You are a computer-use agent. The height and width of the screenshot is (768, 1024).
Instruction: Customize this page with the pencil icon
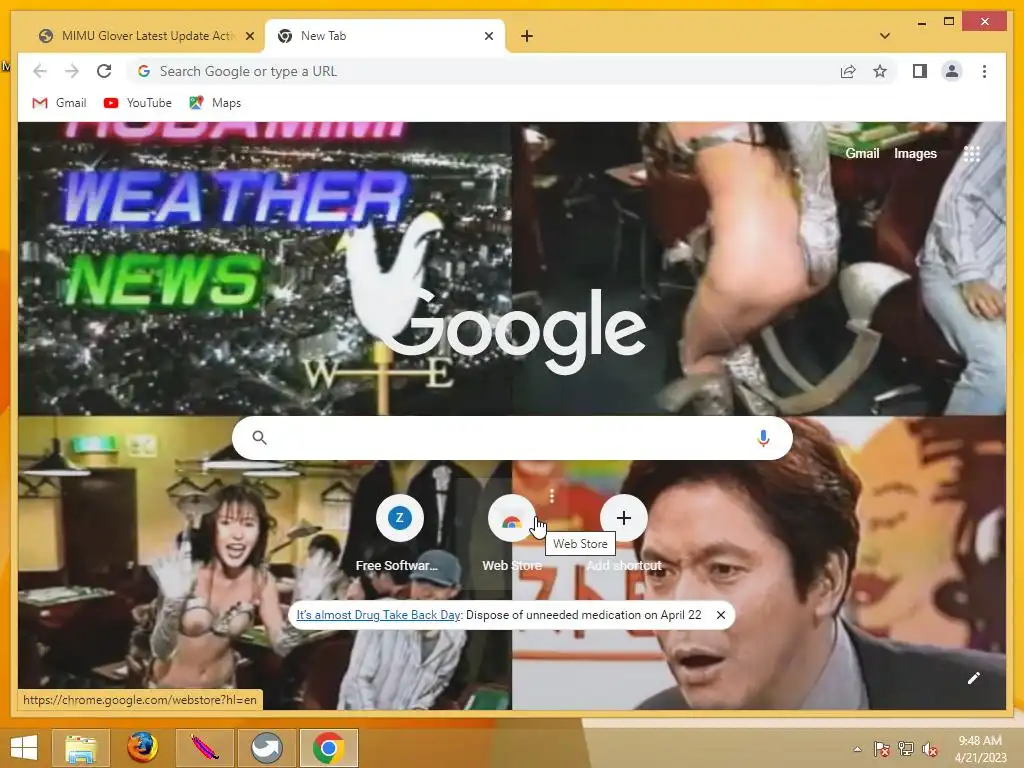(x=974, y=678)
